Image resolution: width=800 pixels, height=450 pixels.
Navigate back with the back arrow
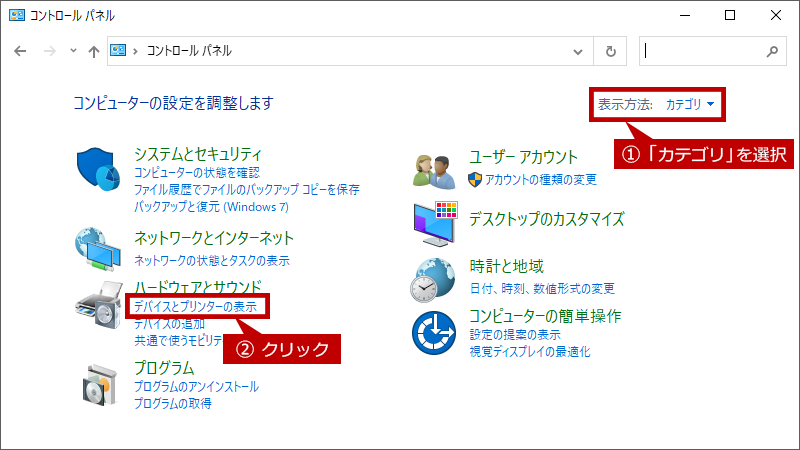pyautogui.click(x=20, y=51)
